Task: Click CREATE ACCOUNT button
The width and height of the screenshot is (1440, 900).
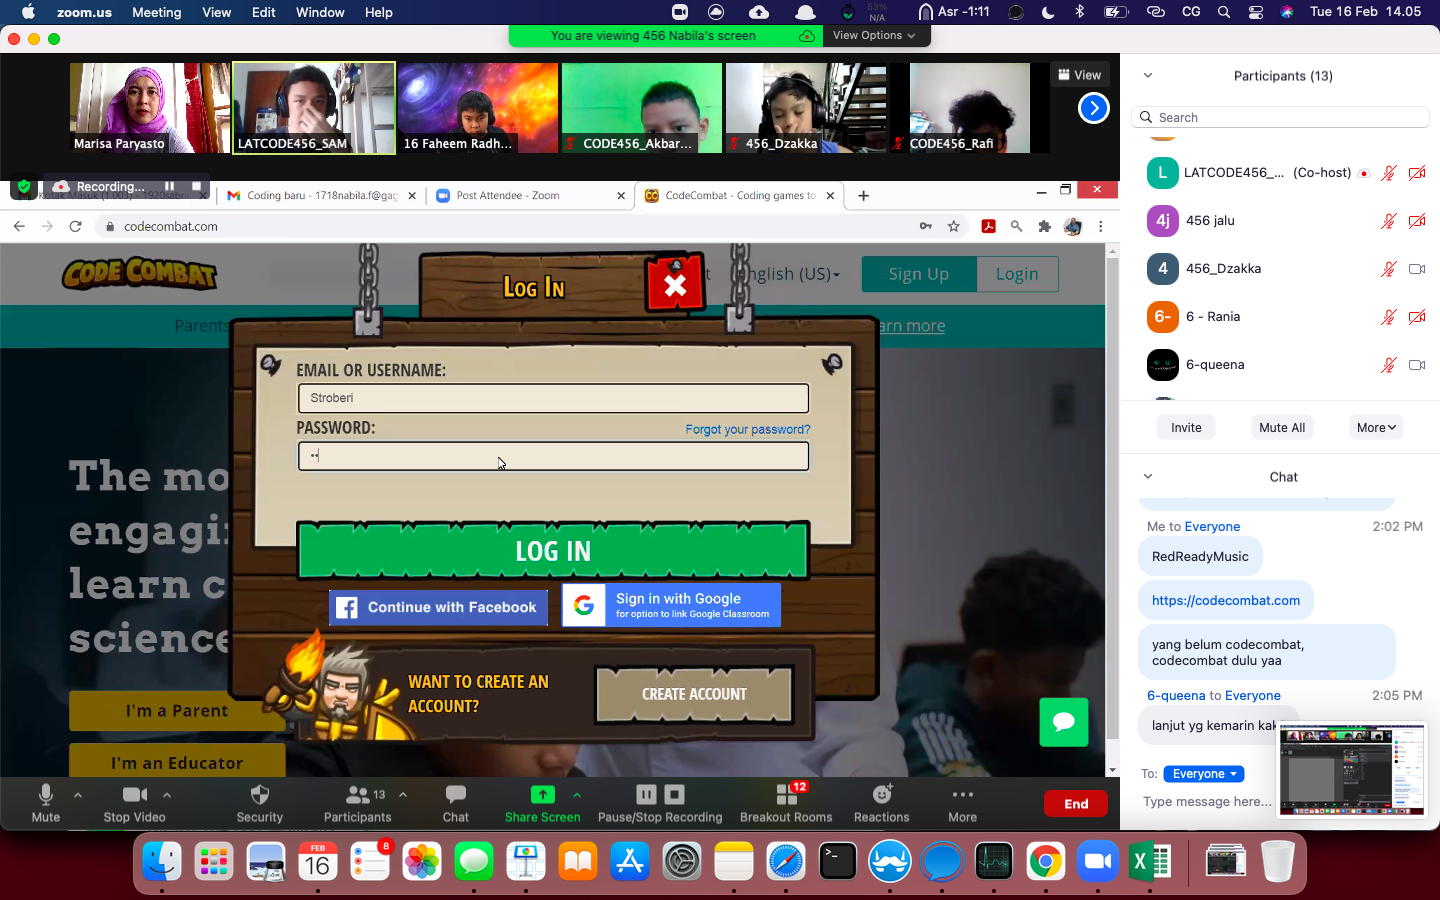Action: click(x=694, y=694)
